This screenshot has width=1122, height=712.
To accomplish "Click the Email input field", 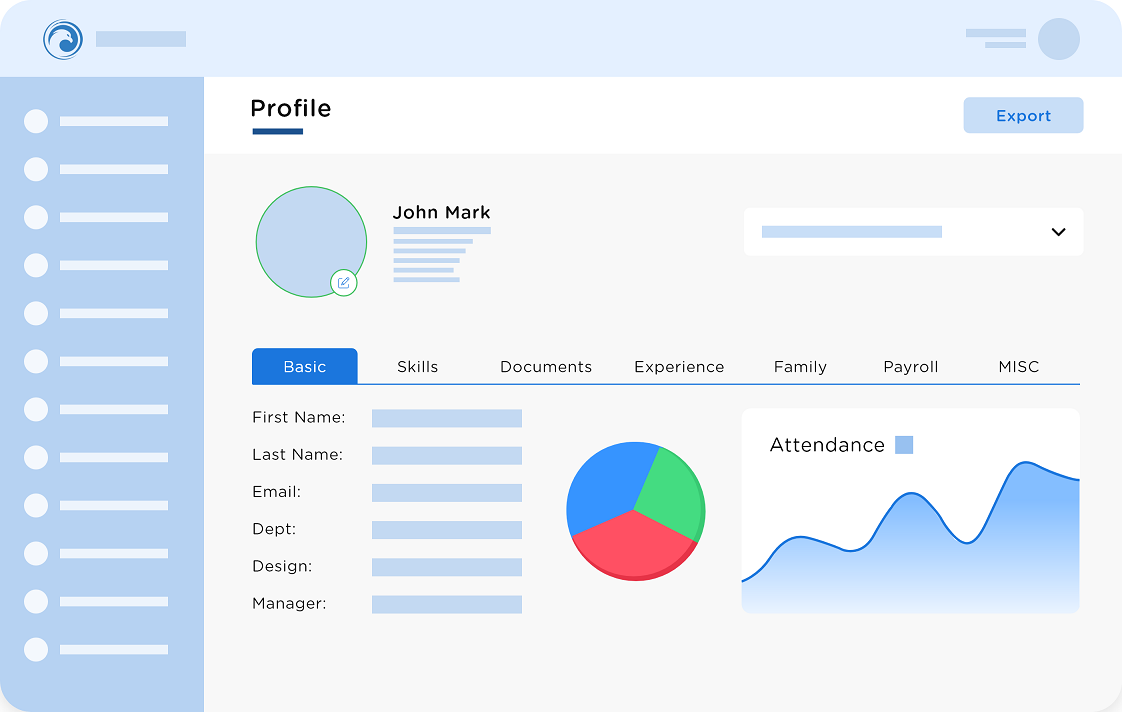I will [x=447, y=493].
